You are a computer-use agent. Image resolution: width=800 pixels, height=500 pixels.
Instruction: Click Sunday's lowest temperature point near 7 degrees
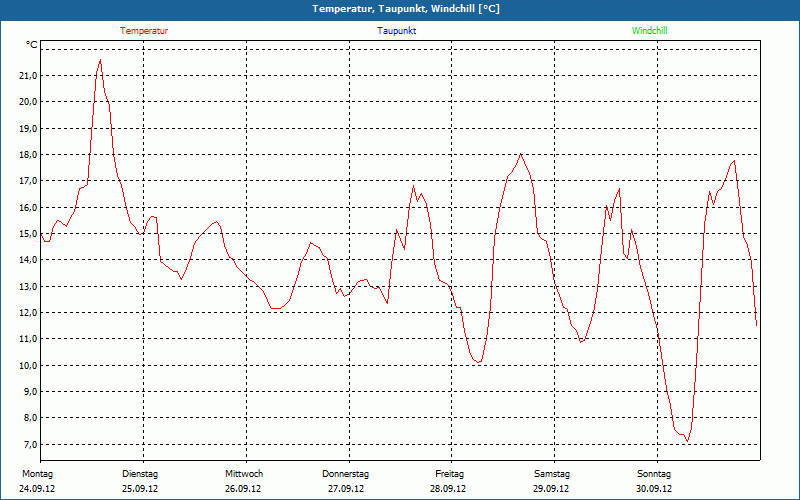coord(687,441)
